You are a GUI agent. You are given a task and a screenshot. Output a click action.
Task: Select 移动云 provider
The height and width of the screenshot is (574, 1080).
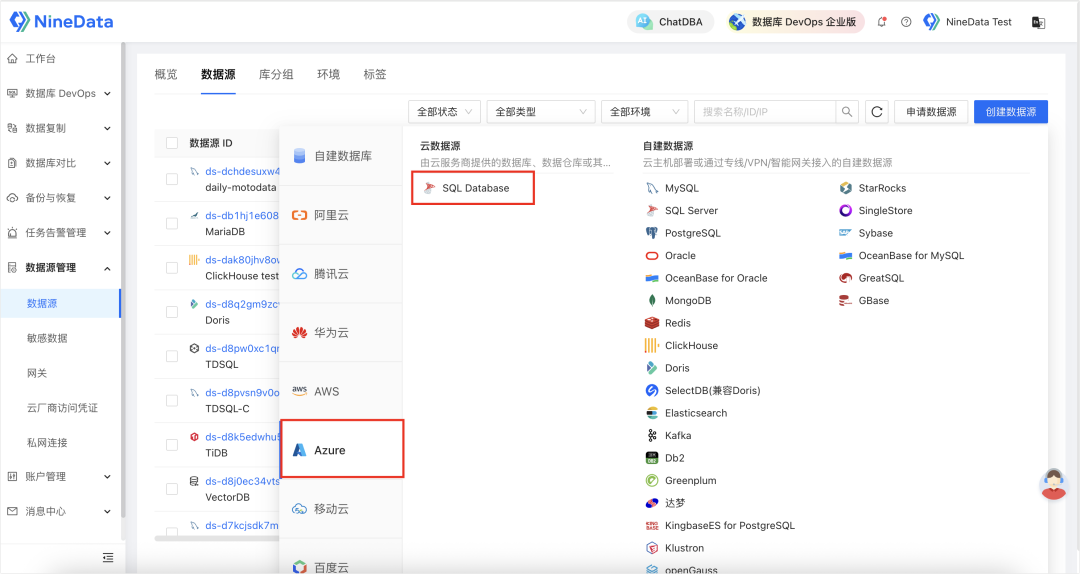(x=342, y=509)
